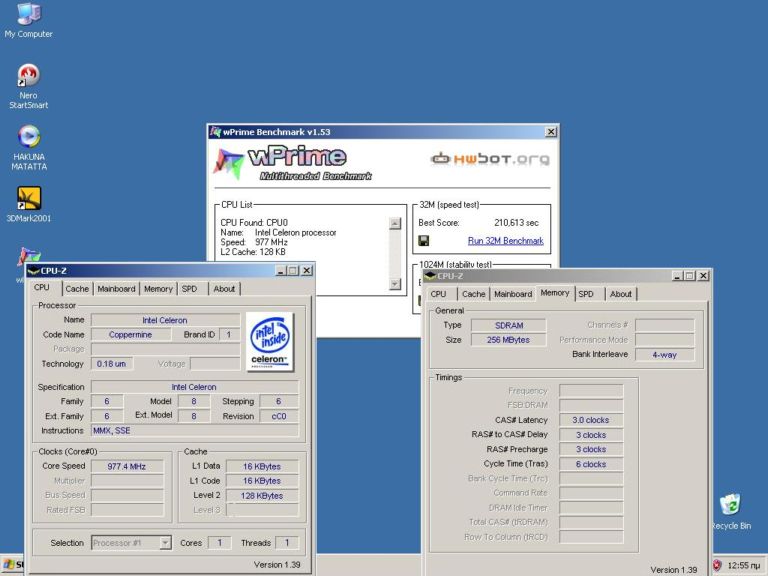
Task: Close the right CPU-Z window
Action: 703,276
